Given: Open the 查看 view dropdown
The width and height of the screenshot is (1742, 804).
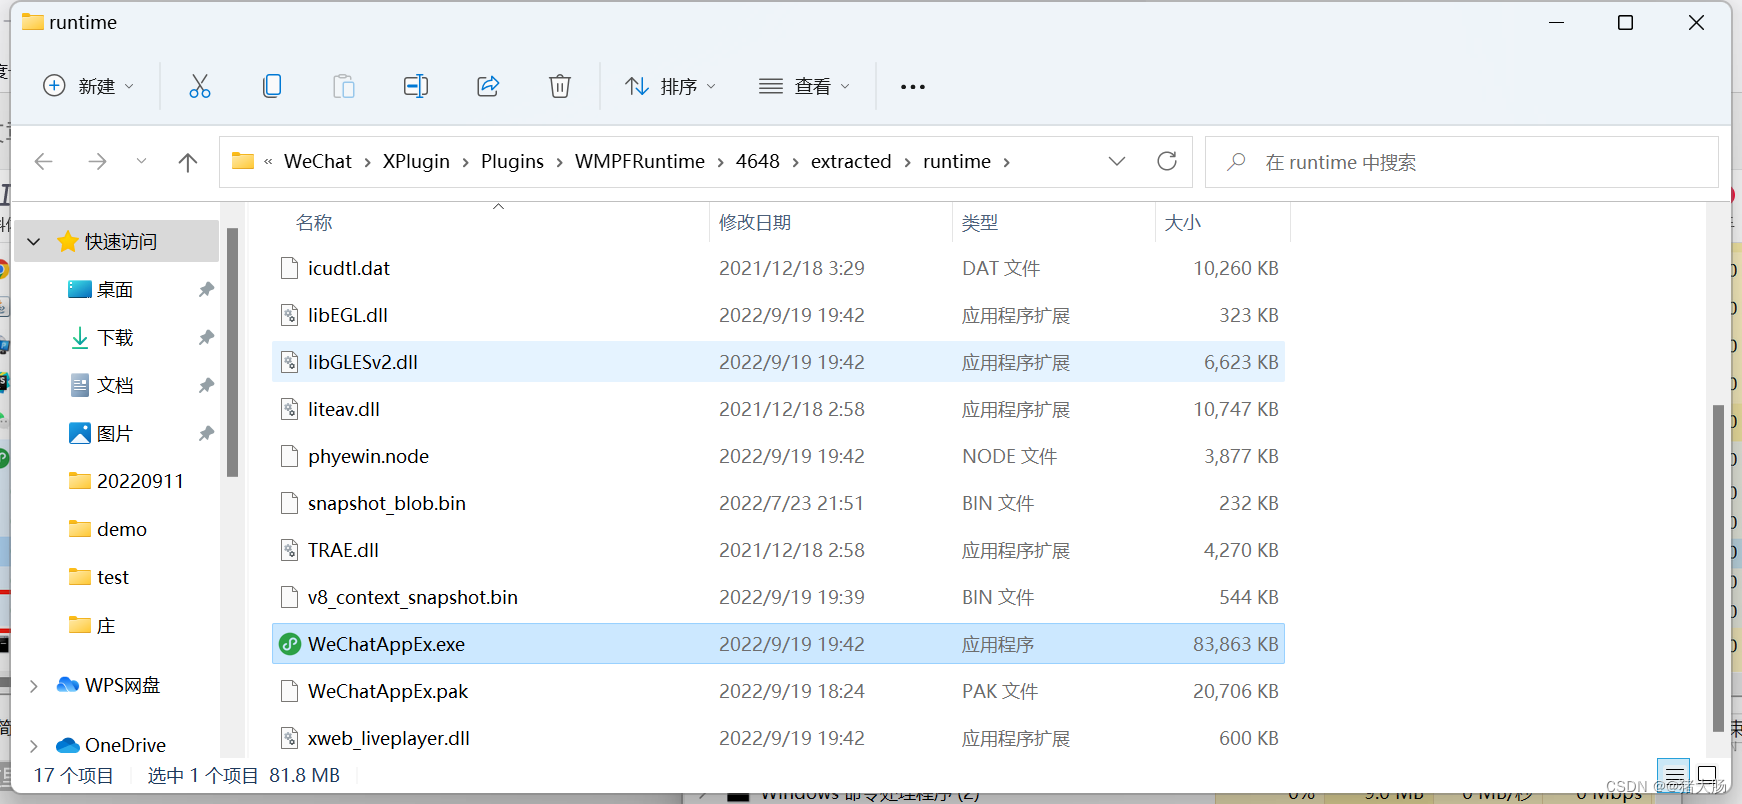Looking at the screenshot, I should [x=804, y=86].
